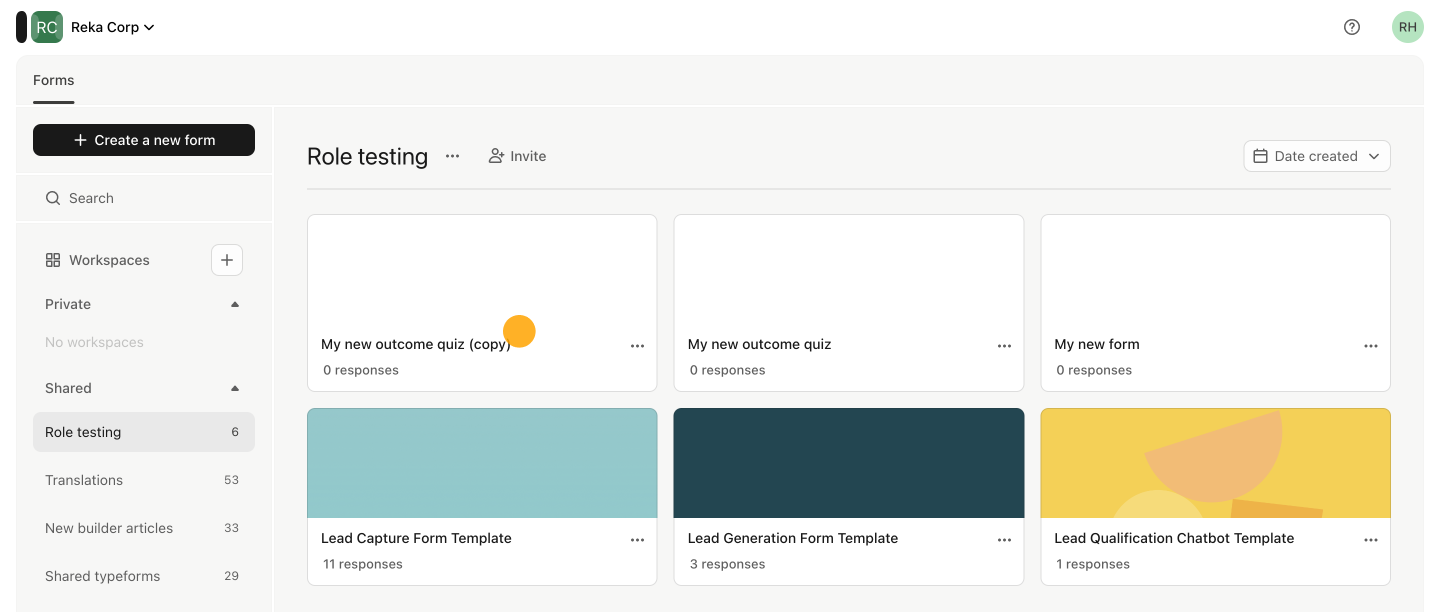Click Create a new form button
Image resolution: width=1440 pixels, height=612 pixels.
click(144, 140)
